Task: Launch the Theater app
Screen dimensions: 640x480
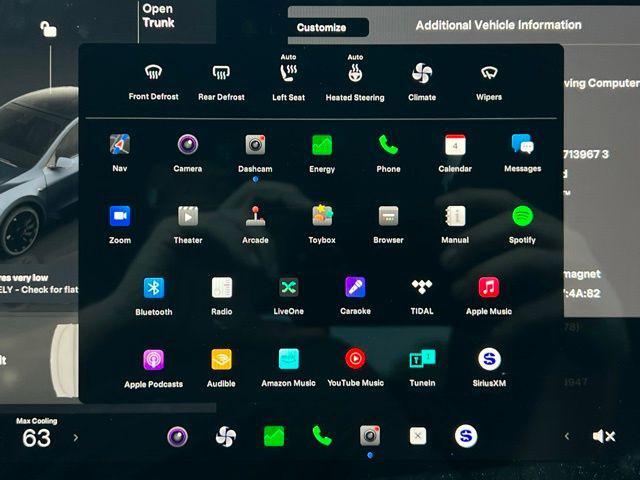Action: pyautogui.click(x=188, y=216)
